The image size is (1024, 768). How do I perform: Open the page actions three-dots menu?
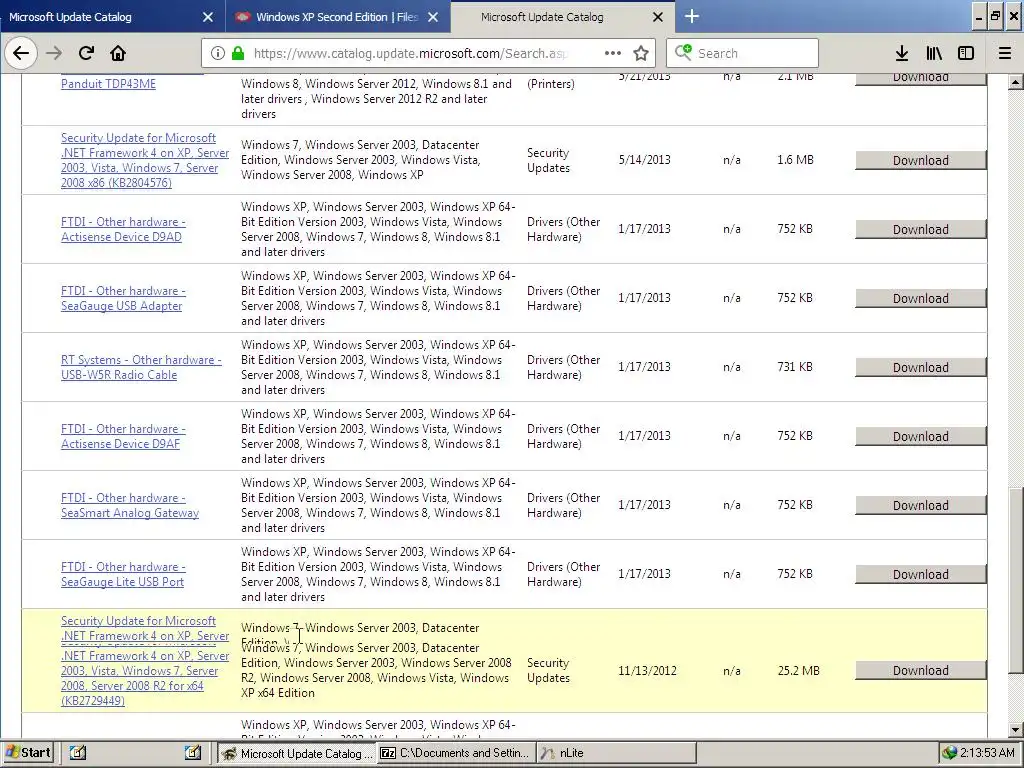pos(613,53)
